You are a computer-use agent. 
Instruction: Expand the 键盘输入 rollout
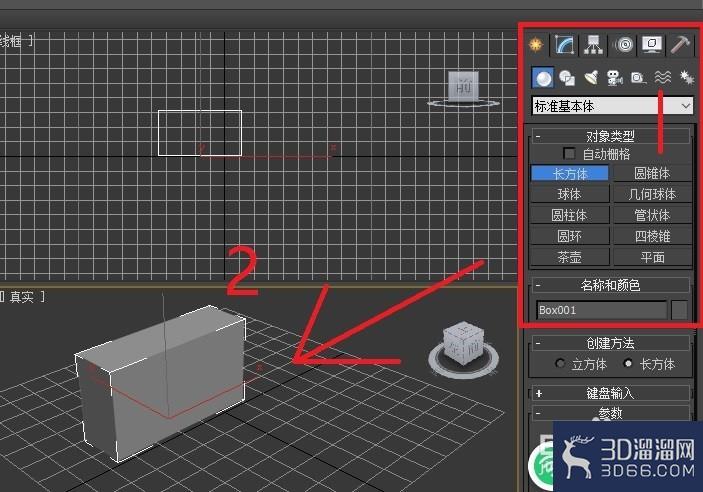(x=611, y=393)
